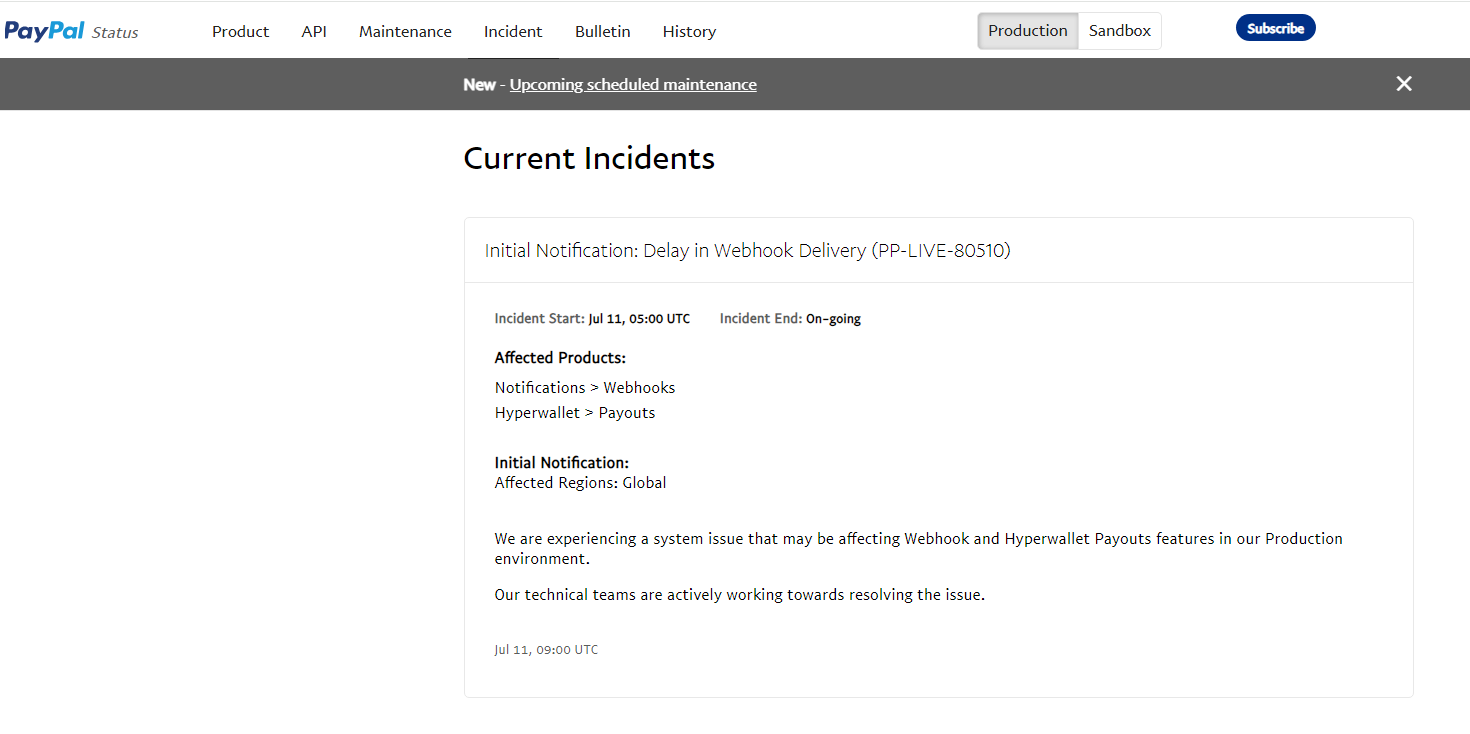1470x734 pixels.
Task: Click the incident title PP-LIVE-80510
Action: [748, 251]
